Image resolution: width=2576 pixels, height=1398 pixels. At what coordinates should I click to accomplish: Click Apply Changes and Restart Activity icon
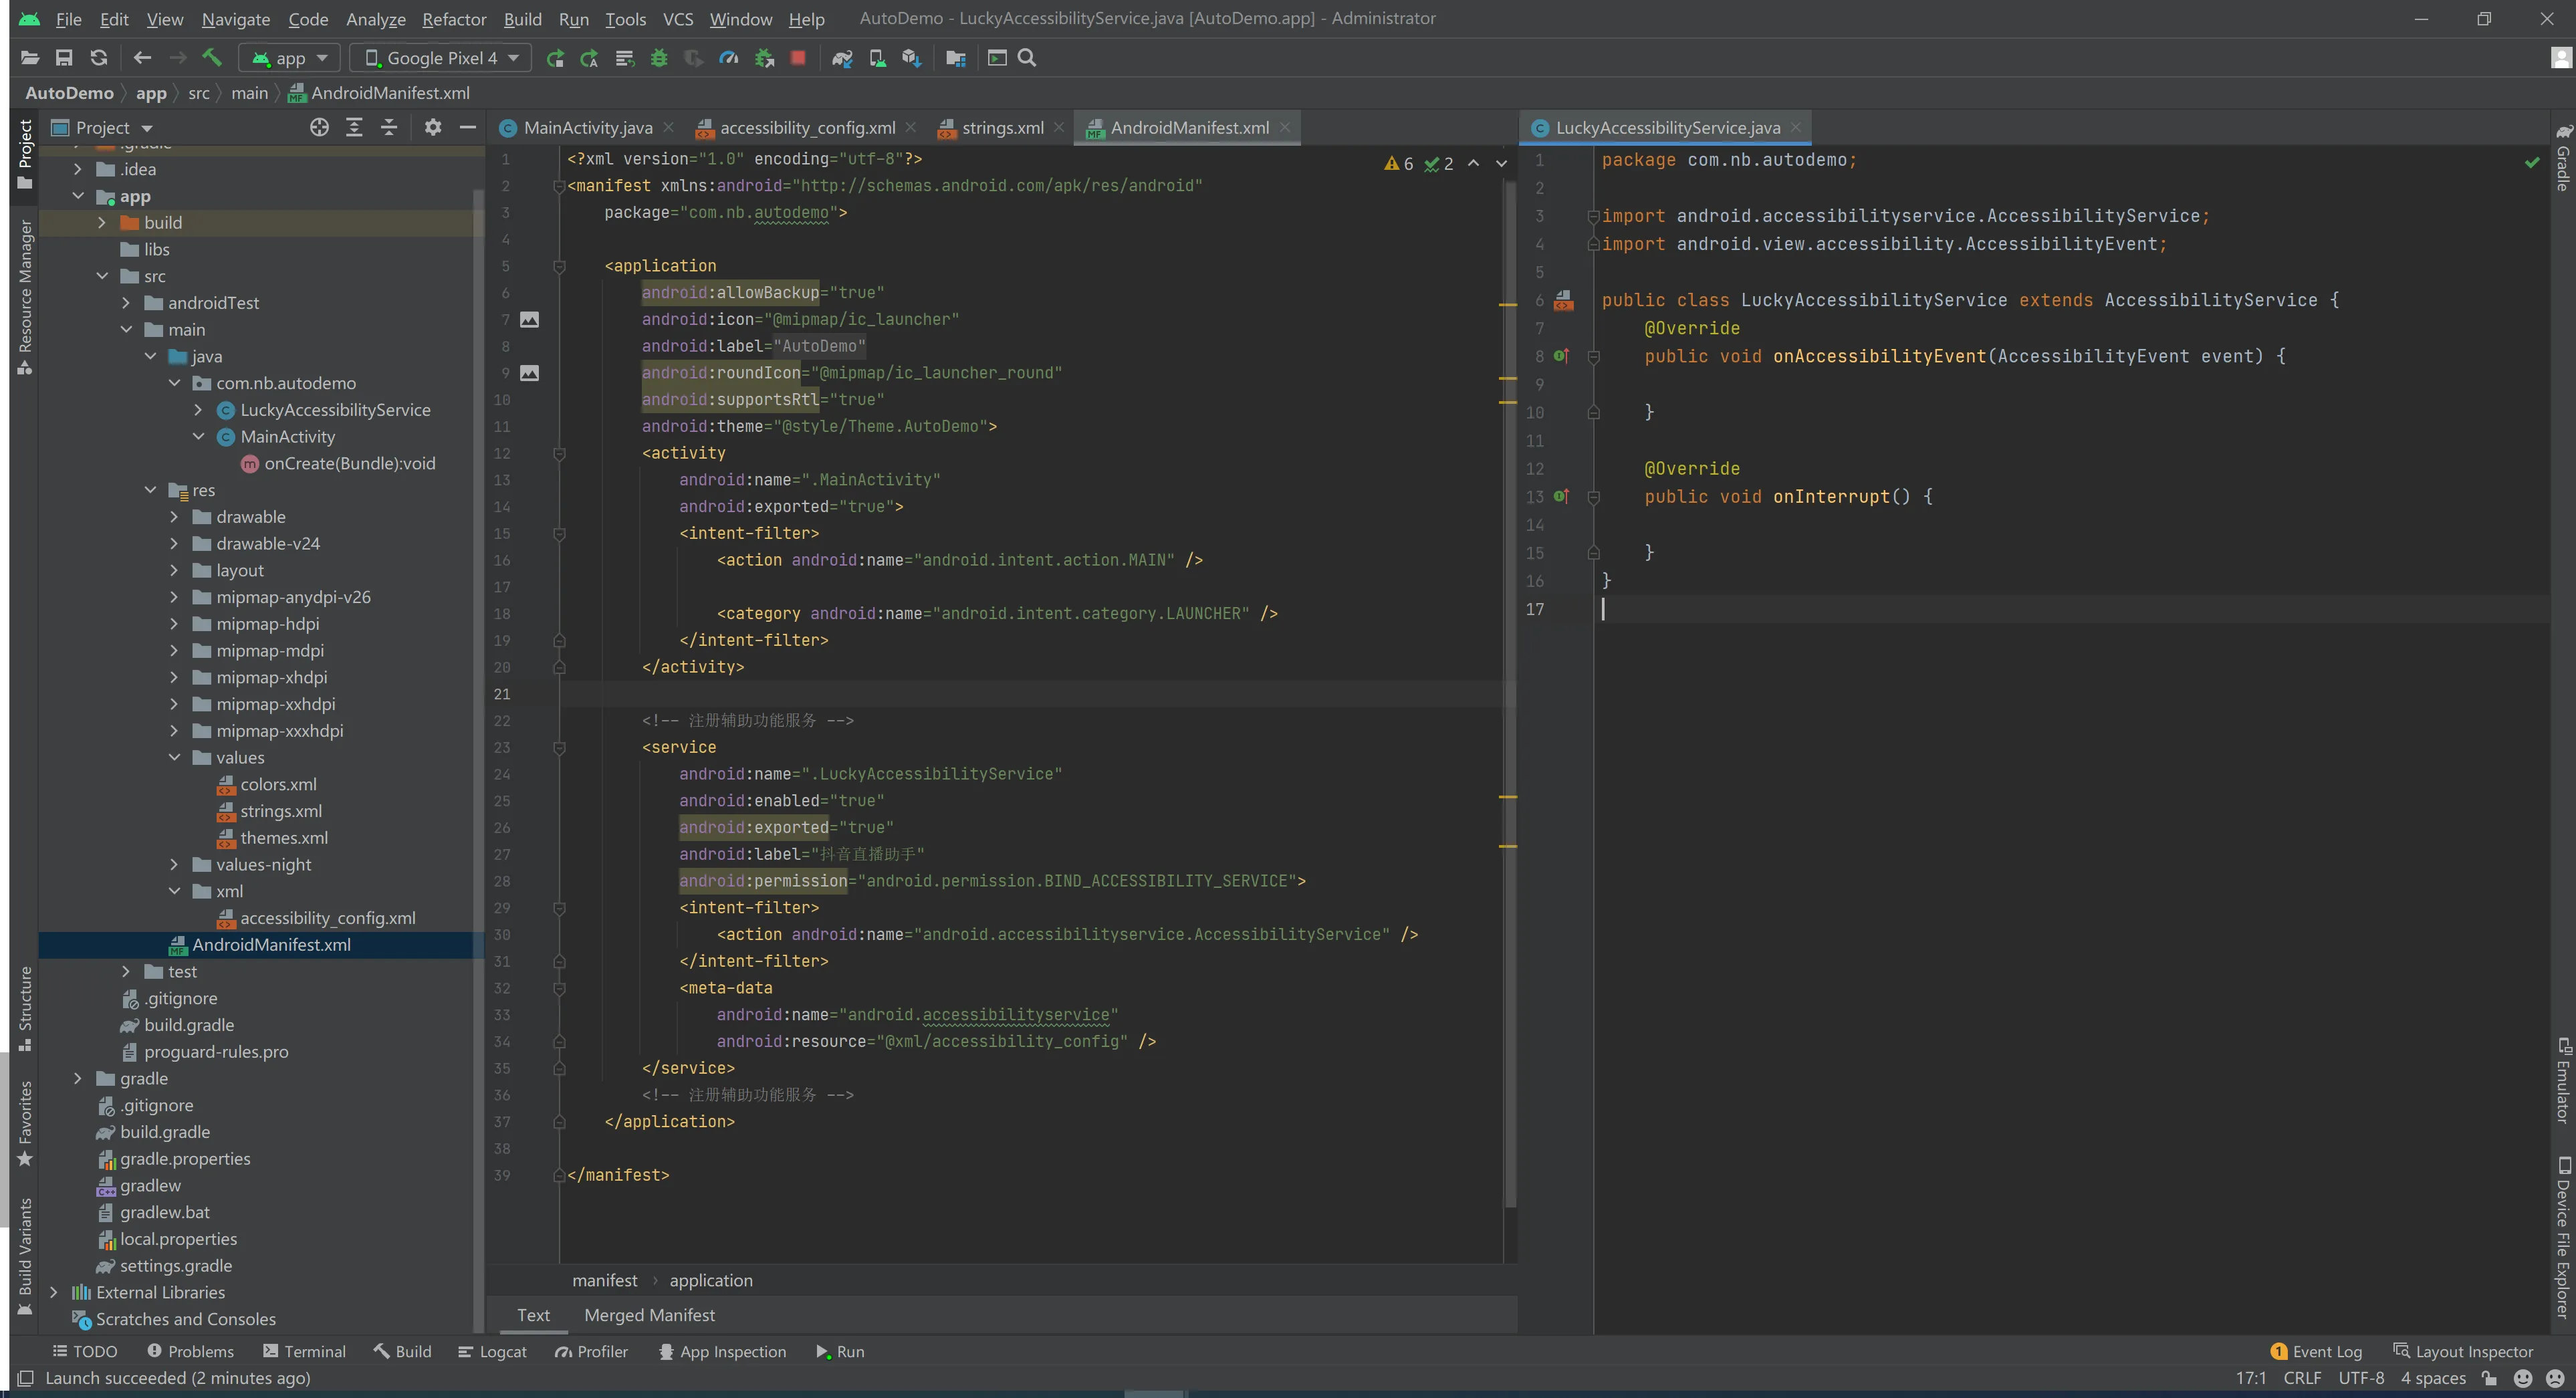pyautogui.click(x=589, y=58)
